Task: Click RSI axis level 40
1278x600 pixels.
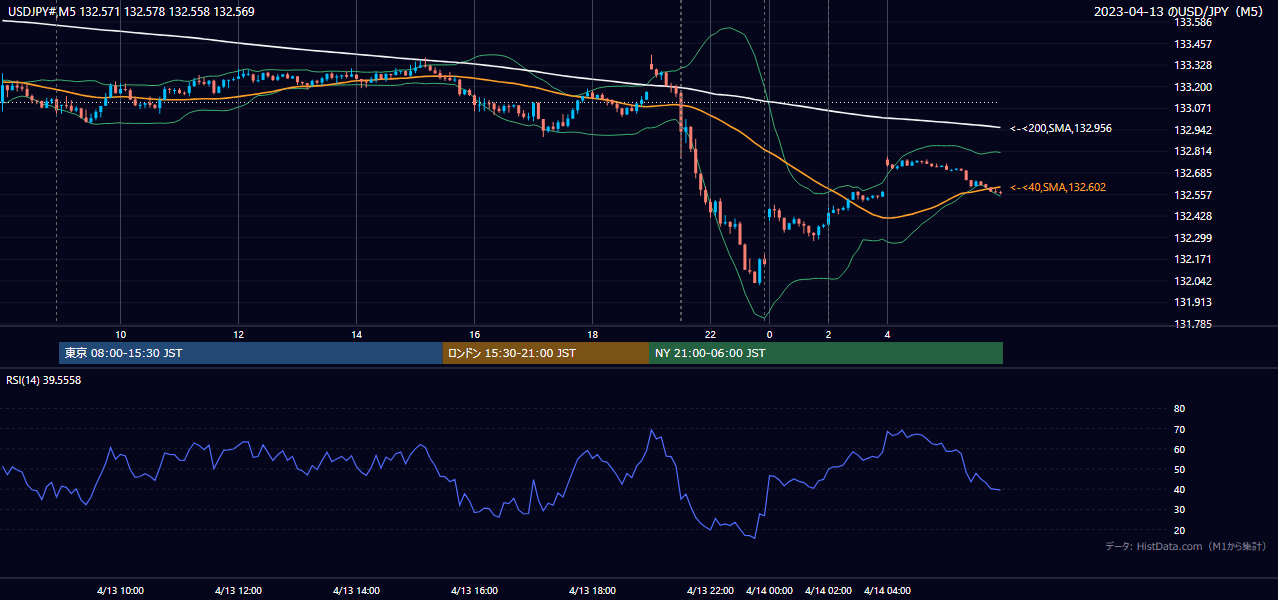Action: click(x=1180, y=489)
